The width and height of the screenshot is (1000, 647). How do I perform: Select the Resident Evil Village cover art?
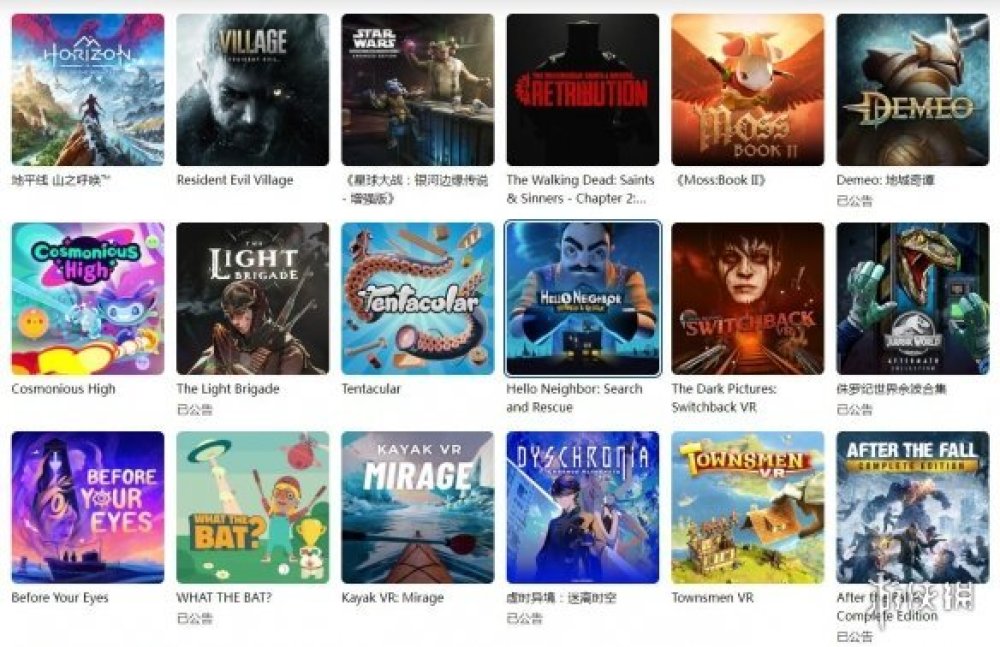tap(253, 90)
